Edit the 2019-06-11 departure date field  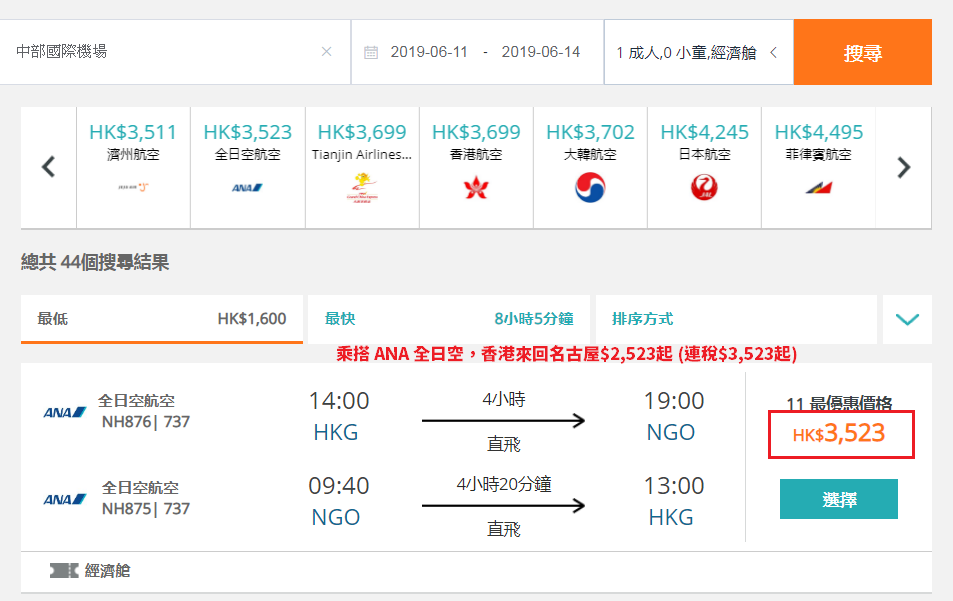(429, 52)
